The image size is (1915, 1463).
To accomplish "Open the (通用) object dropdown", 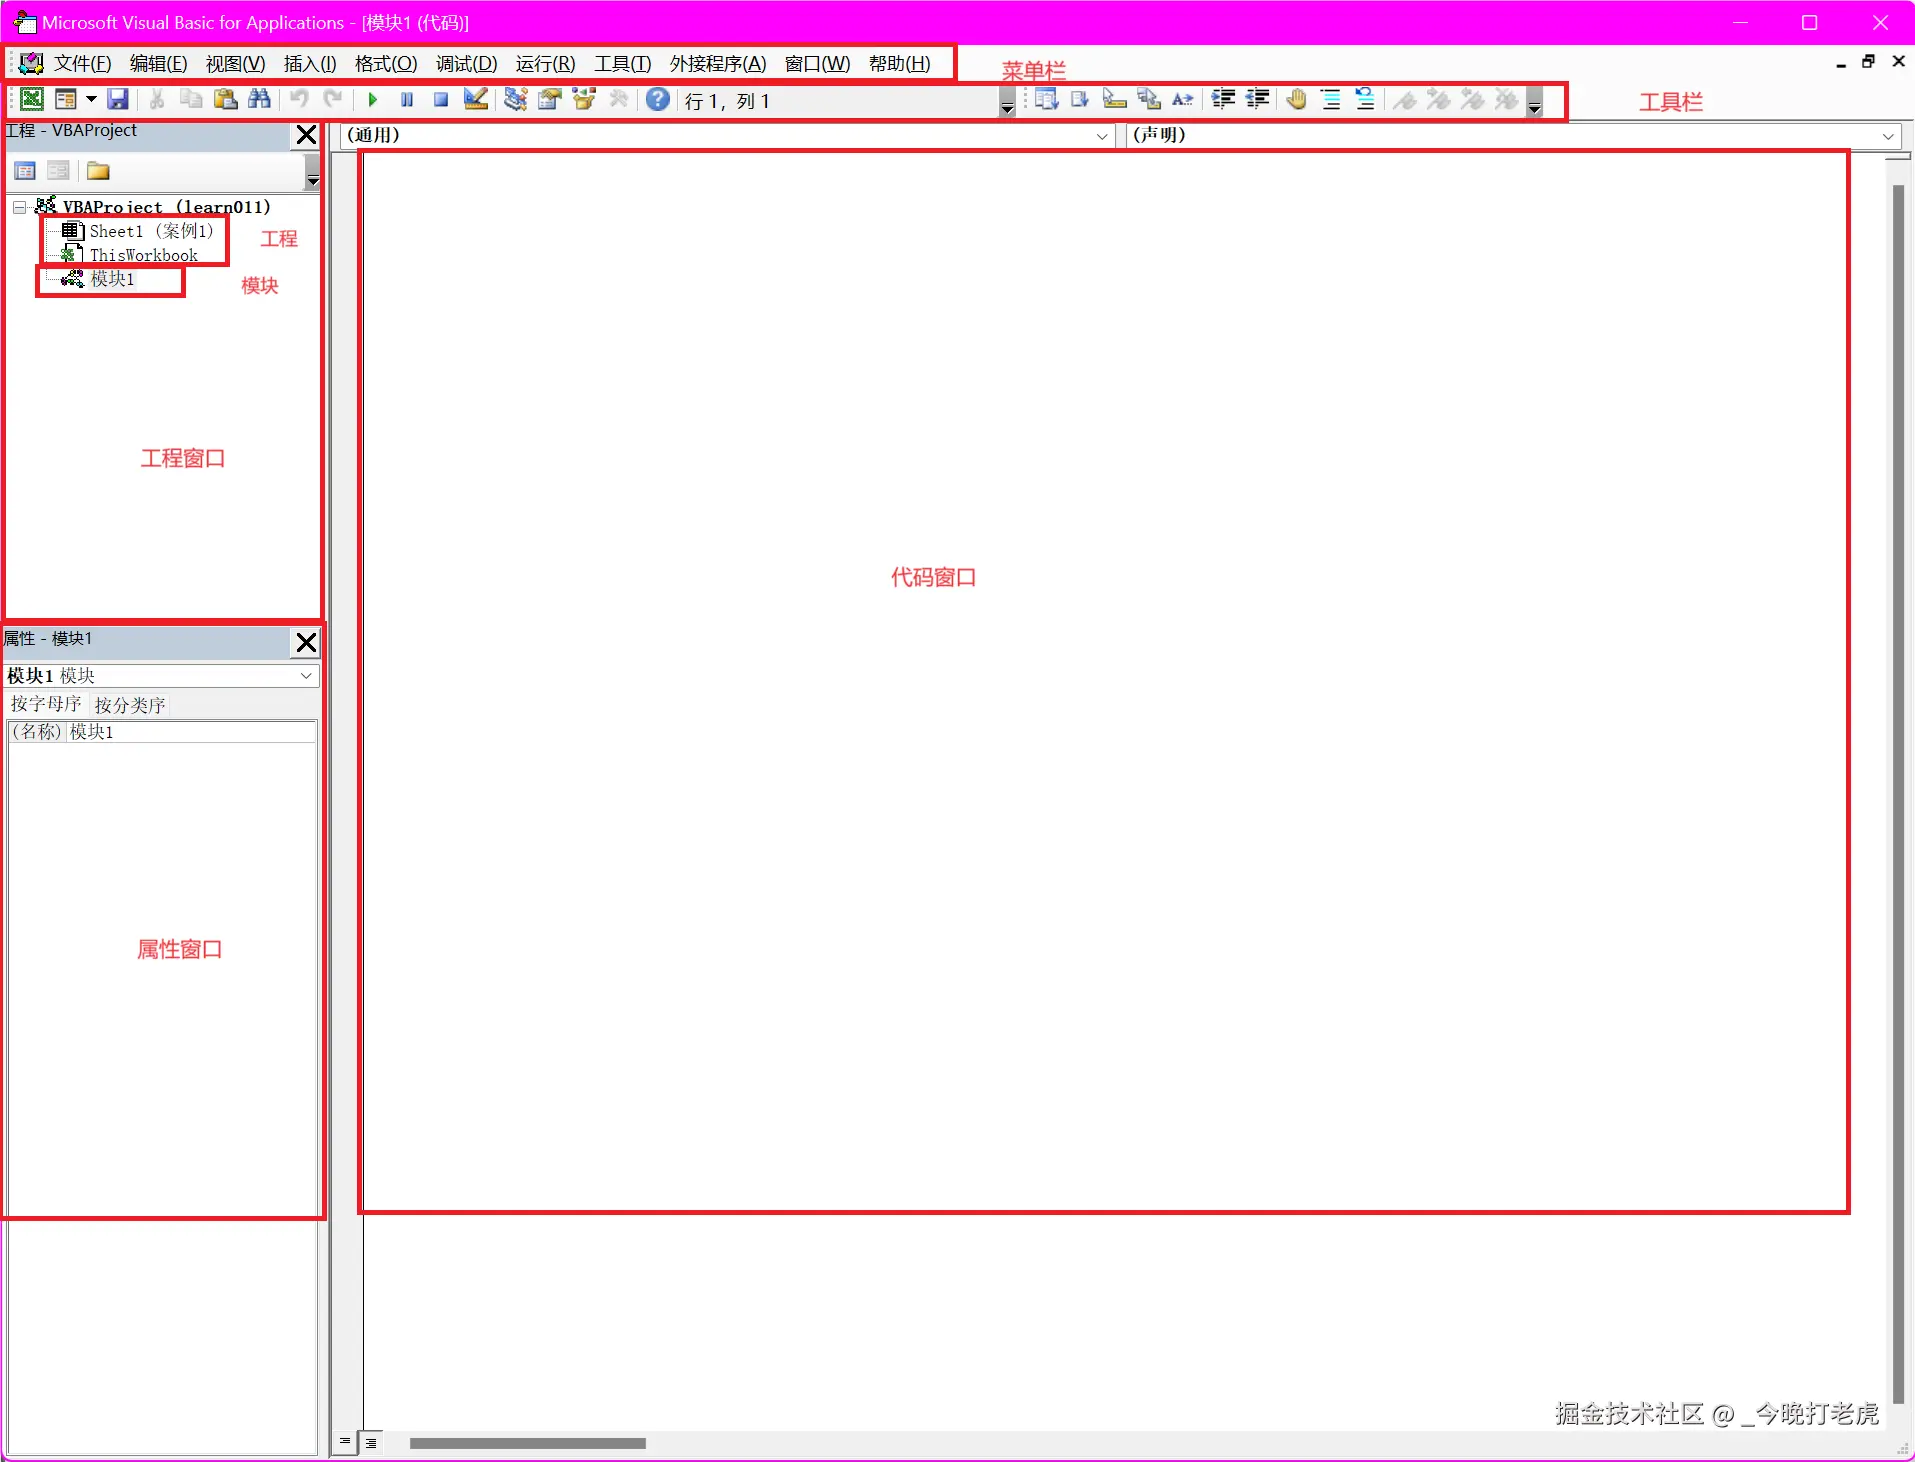I will coord(1101,136).
